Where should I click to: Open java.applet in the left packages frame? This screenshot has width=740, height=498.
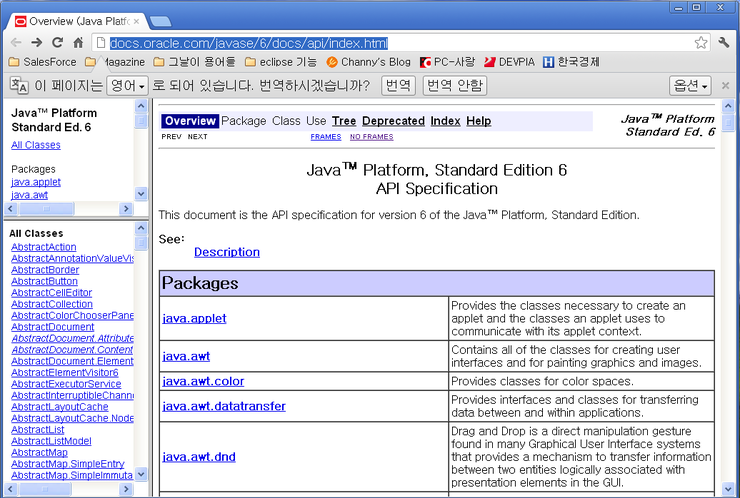coord(36,182)
